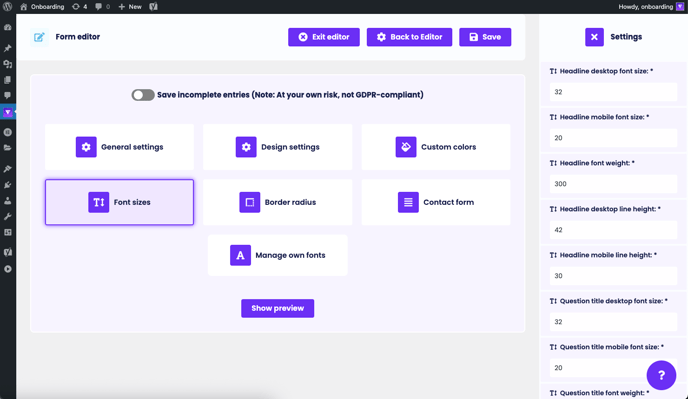
Task: Collapse the admin sidebar menu
Action: [x=7, y=269]
